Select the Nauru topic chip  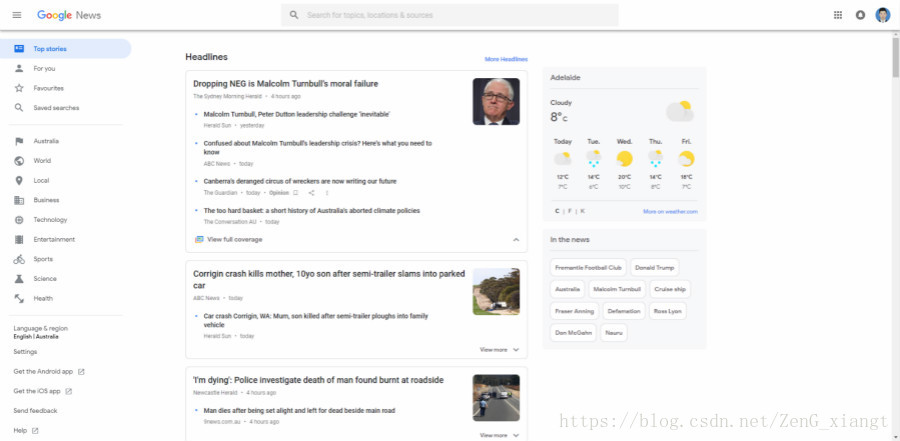[614, 332]
